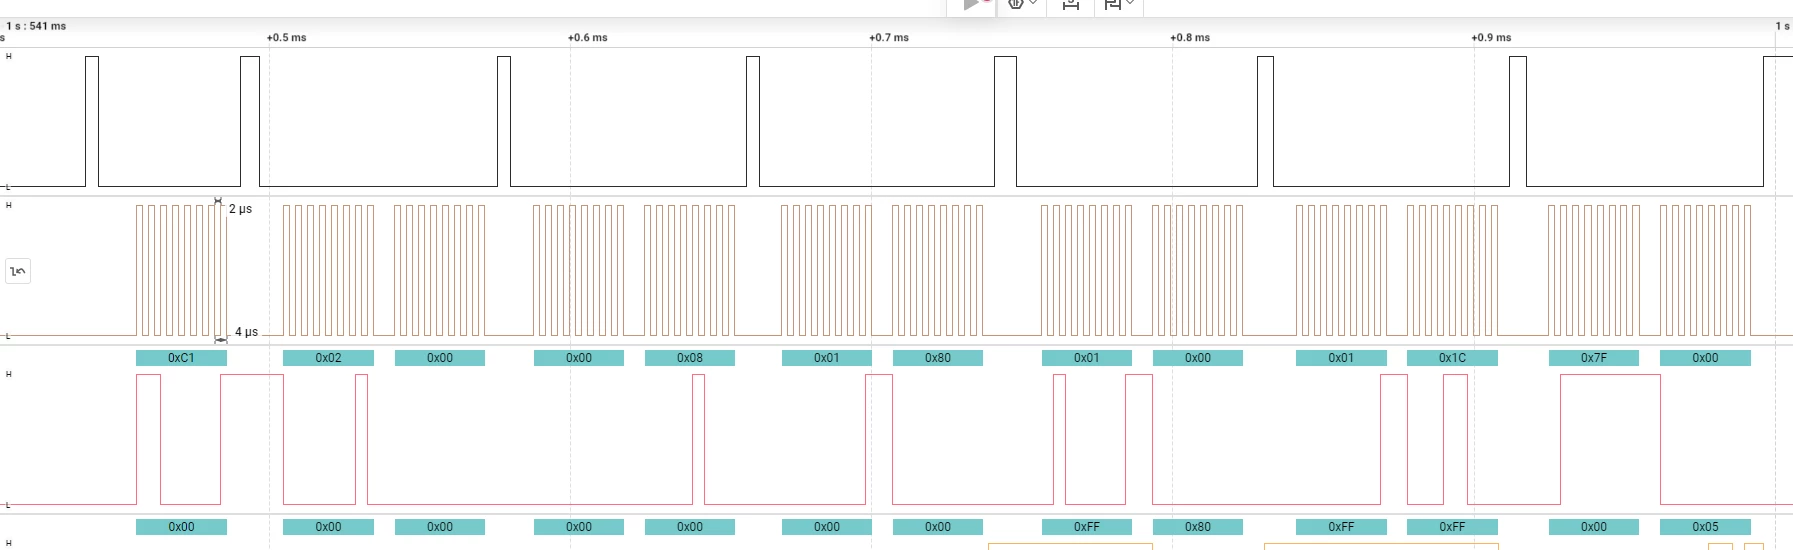Select the measurement range tool icon

[1071, 4]
